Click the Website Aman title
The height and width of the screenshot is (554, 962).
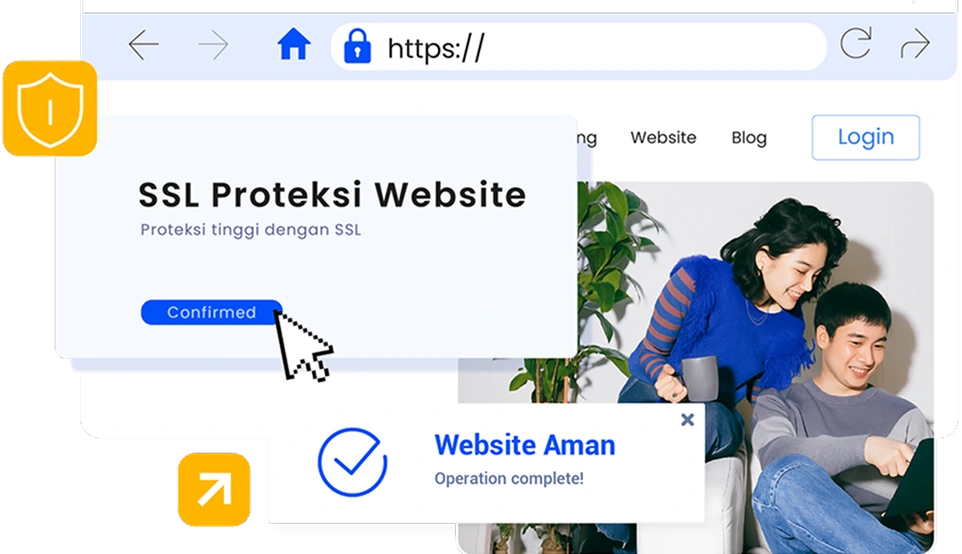[525, 445]
